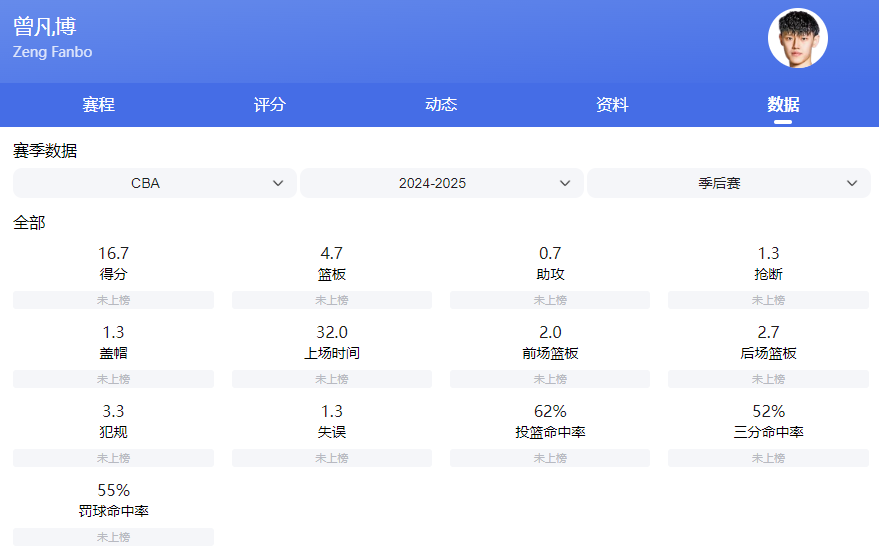879x558 pixels.
Task: Select the 数据 tab
Action: point(783,104)
